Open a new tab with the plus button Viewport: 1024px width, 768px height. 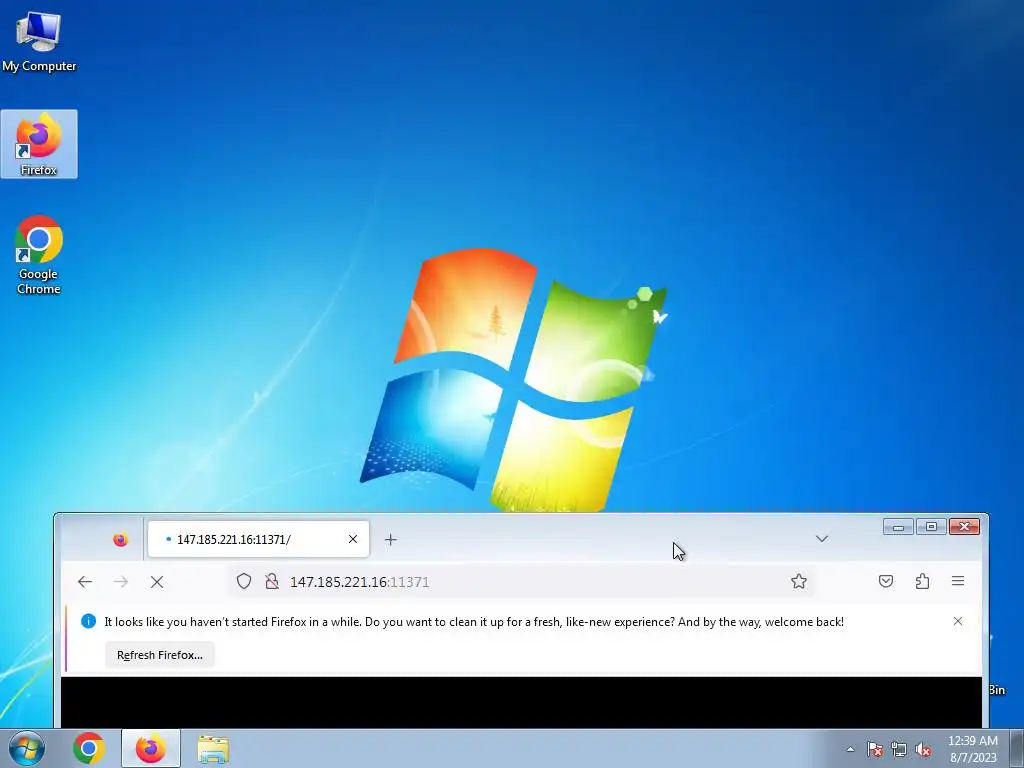[391, 539]
